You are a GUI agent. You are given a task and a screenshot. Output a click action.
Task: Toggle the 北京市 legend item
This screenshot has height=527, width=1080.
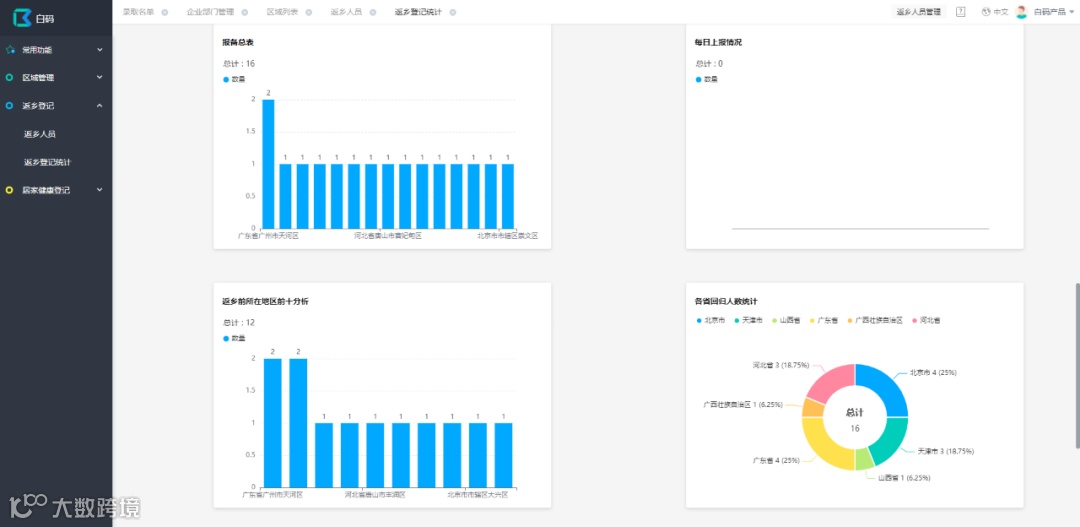click(x=710, y=320)
